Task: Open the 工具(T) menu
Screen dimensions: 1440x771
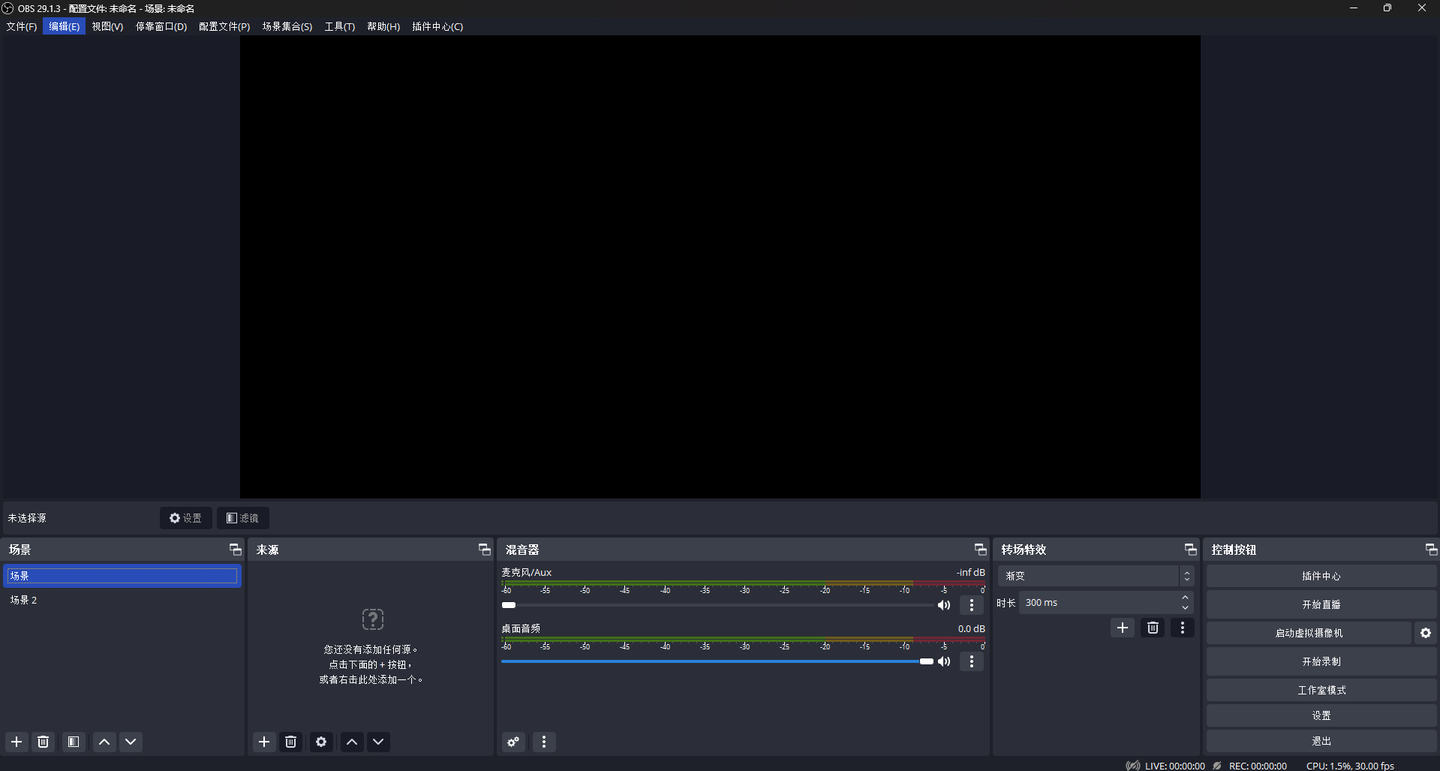Action: [339, 26]
